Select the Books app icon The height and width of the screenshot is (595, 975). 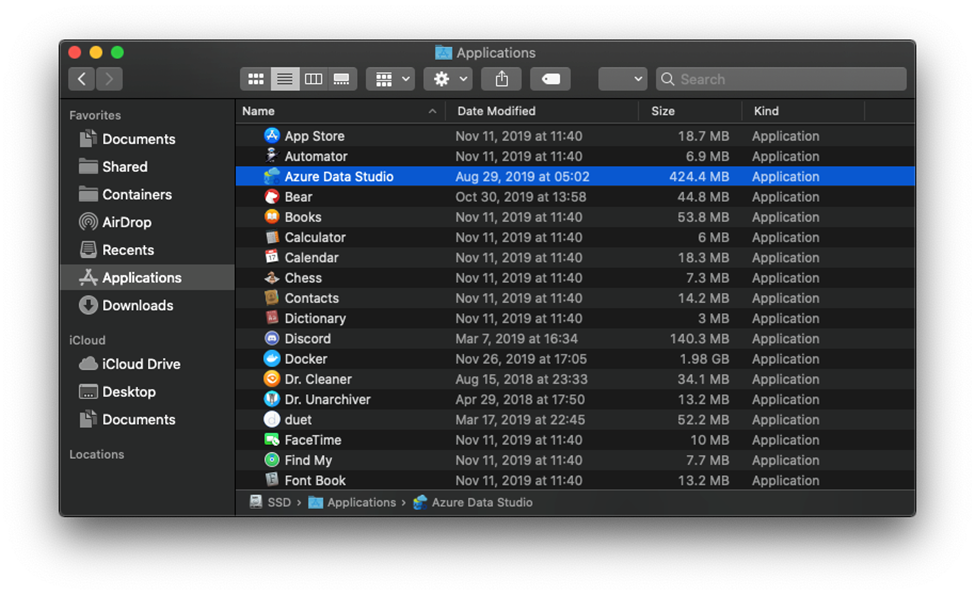point(272,217)
